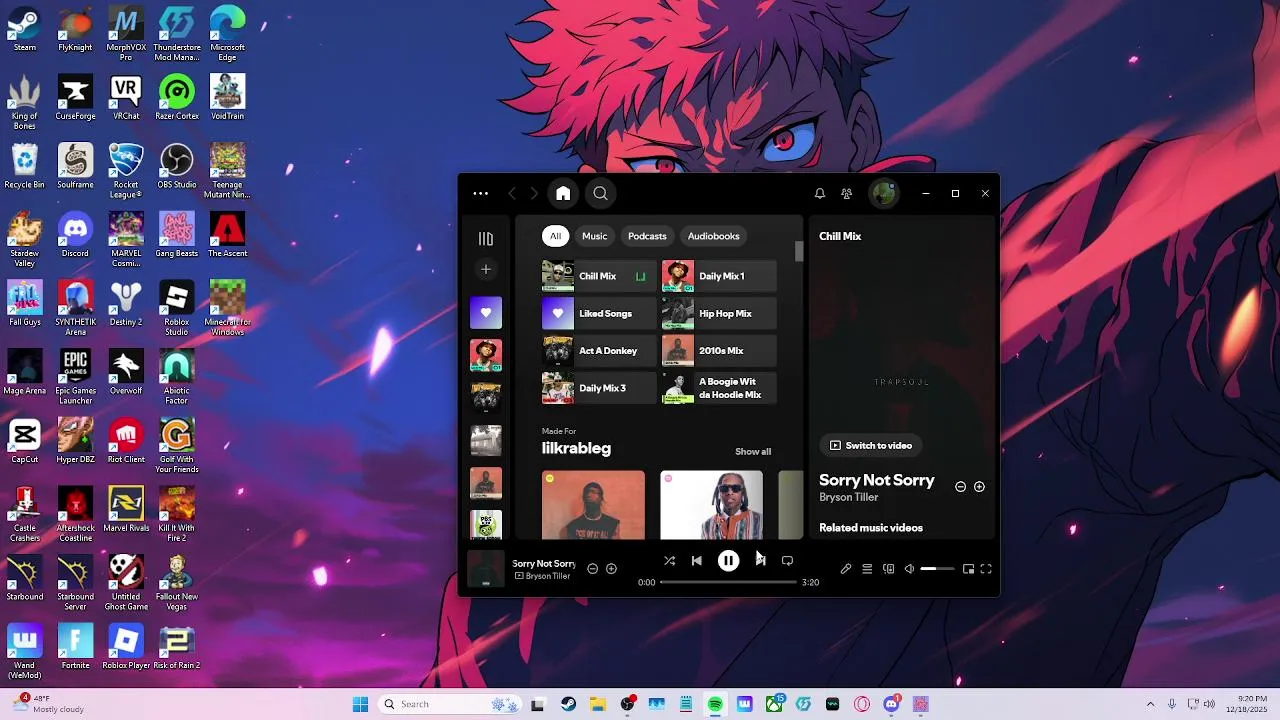Click Show all in Made For section
This screenshot has height=720, width=1280.
[x=753, y=452]
